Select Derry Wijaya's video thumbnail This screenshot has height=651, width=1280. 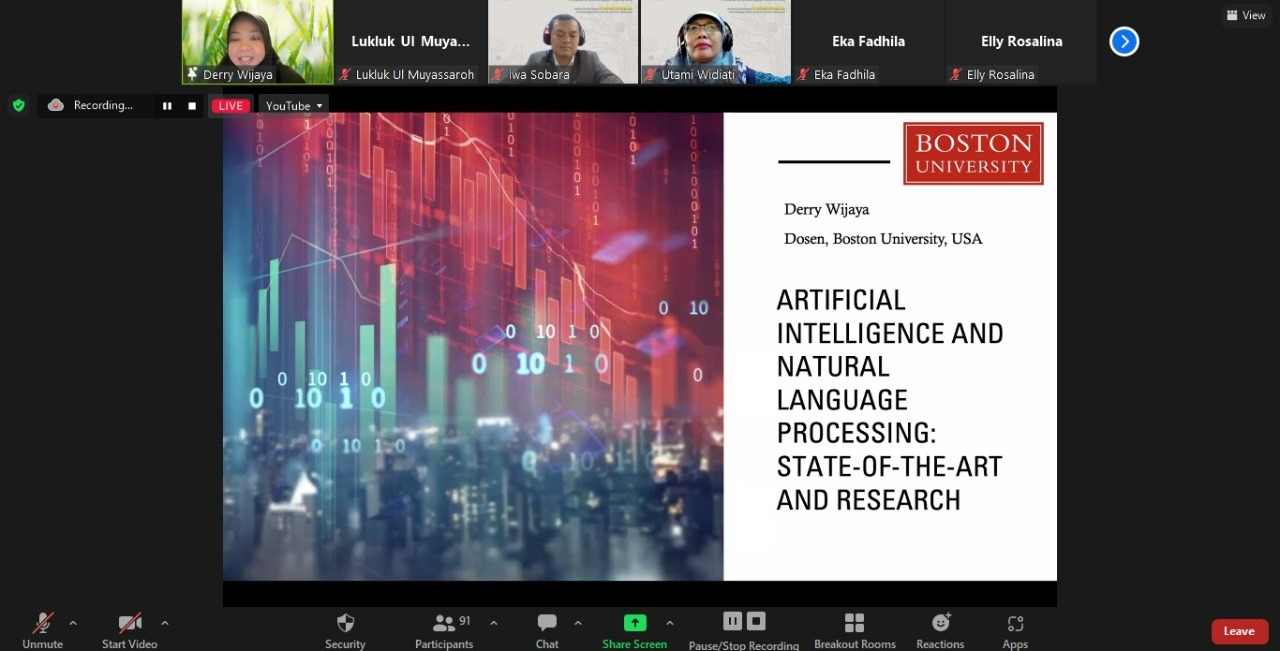coord(258,41)
